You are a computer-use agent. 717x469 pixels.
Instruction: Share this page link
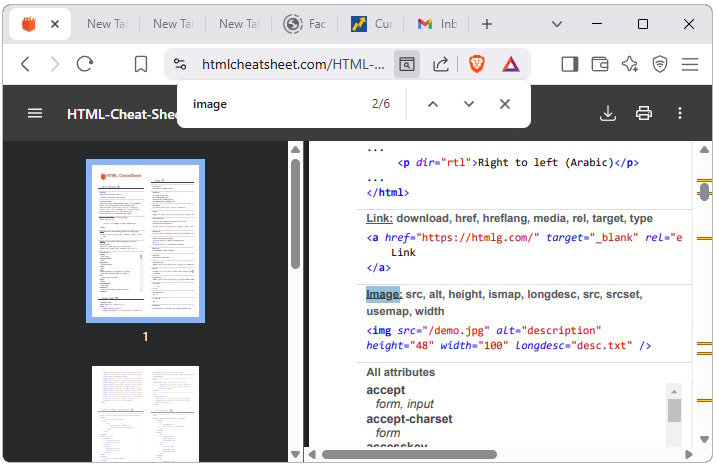pos(441,64)
